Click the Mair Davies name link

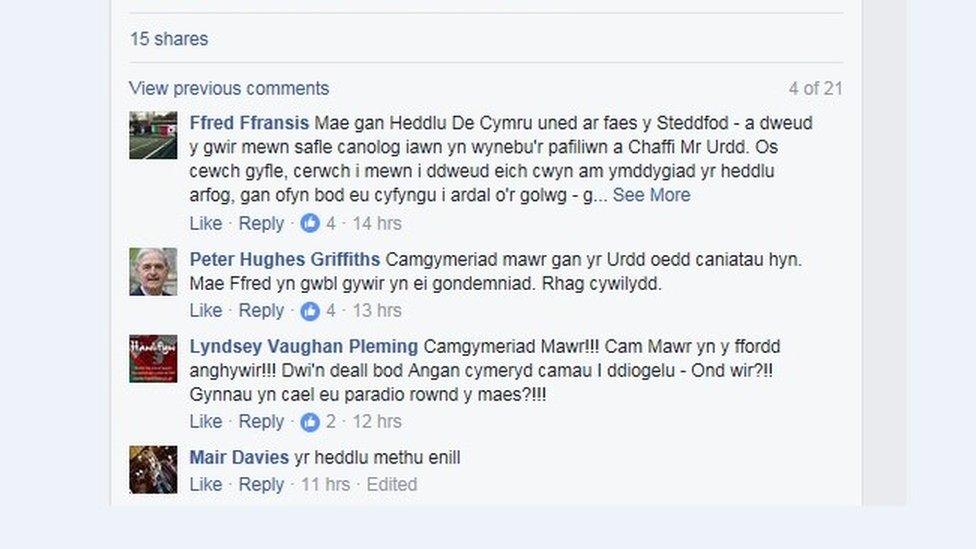point(239,458)
